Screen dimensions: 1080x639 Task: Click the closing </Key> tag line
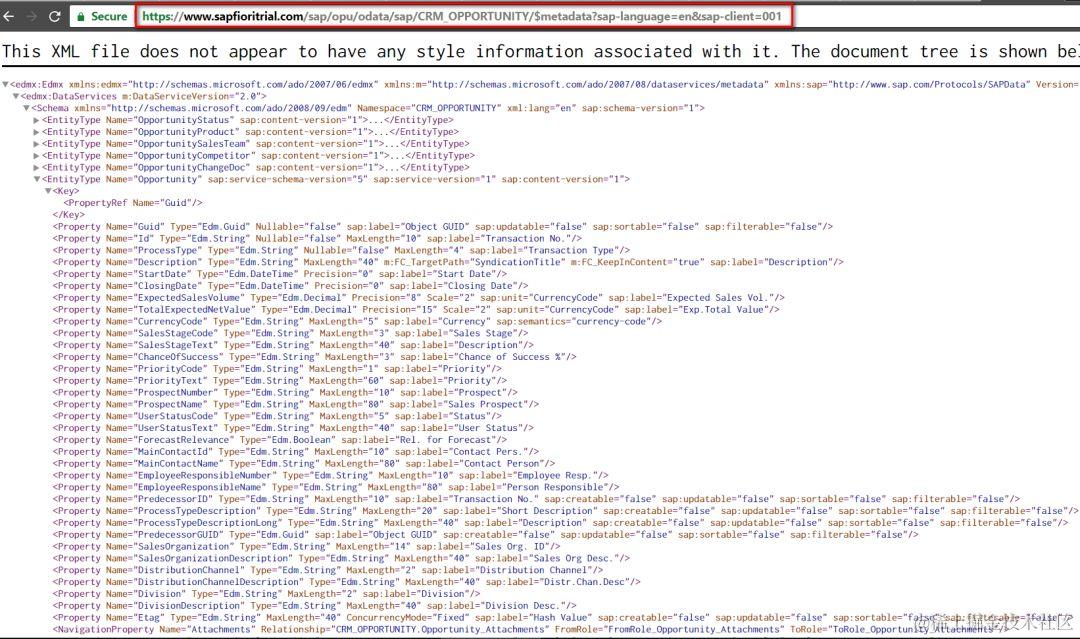[x=69, y=215]
